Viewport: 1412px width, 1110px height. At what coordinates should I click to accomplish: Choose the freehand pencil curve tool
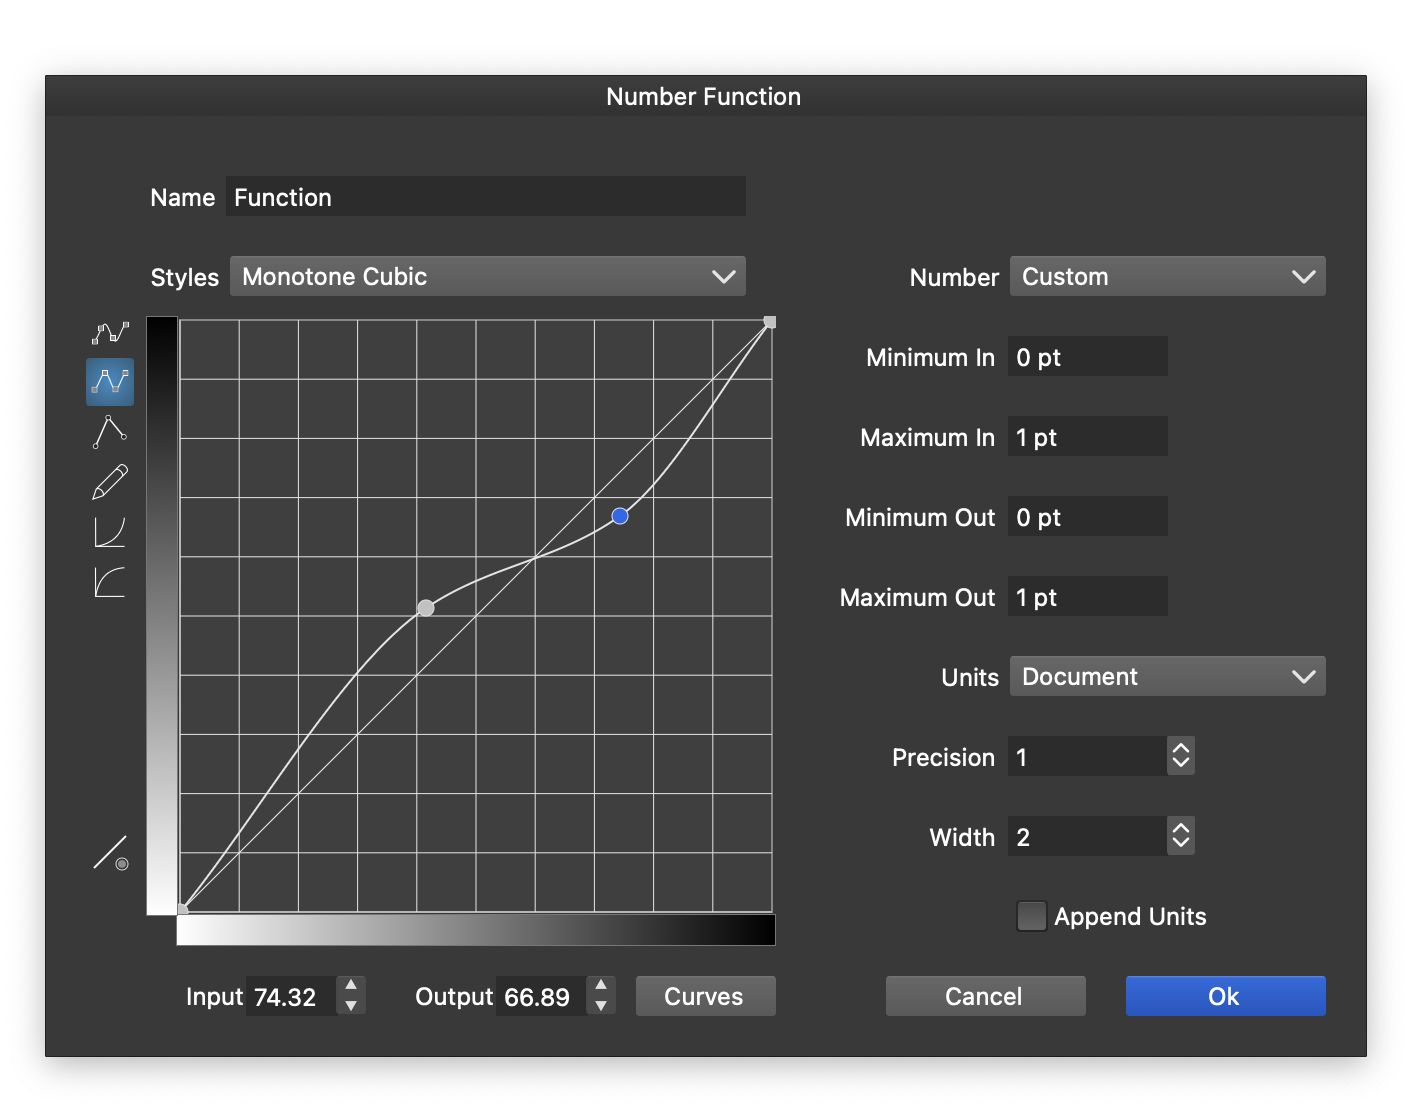coord(110,482)
